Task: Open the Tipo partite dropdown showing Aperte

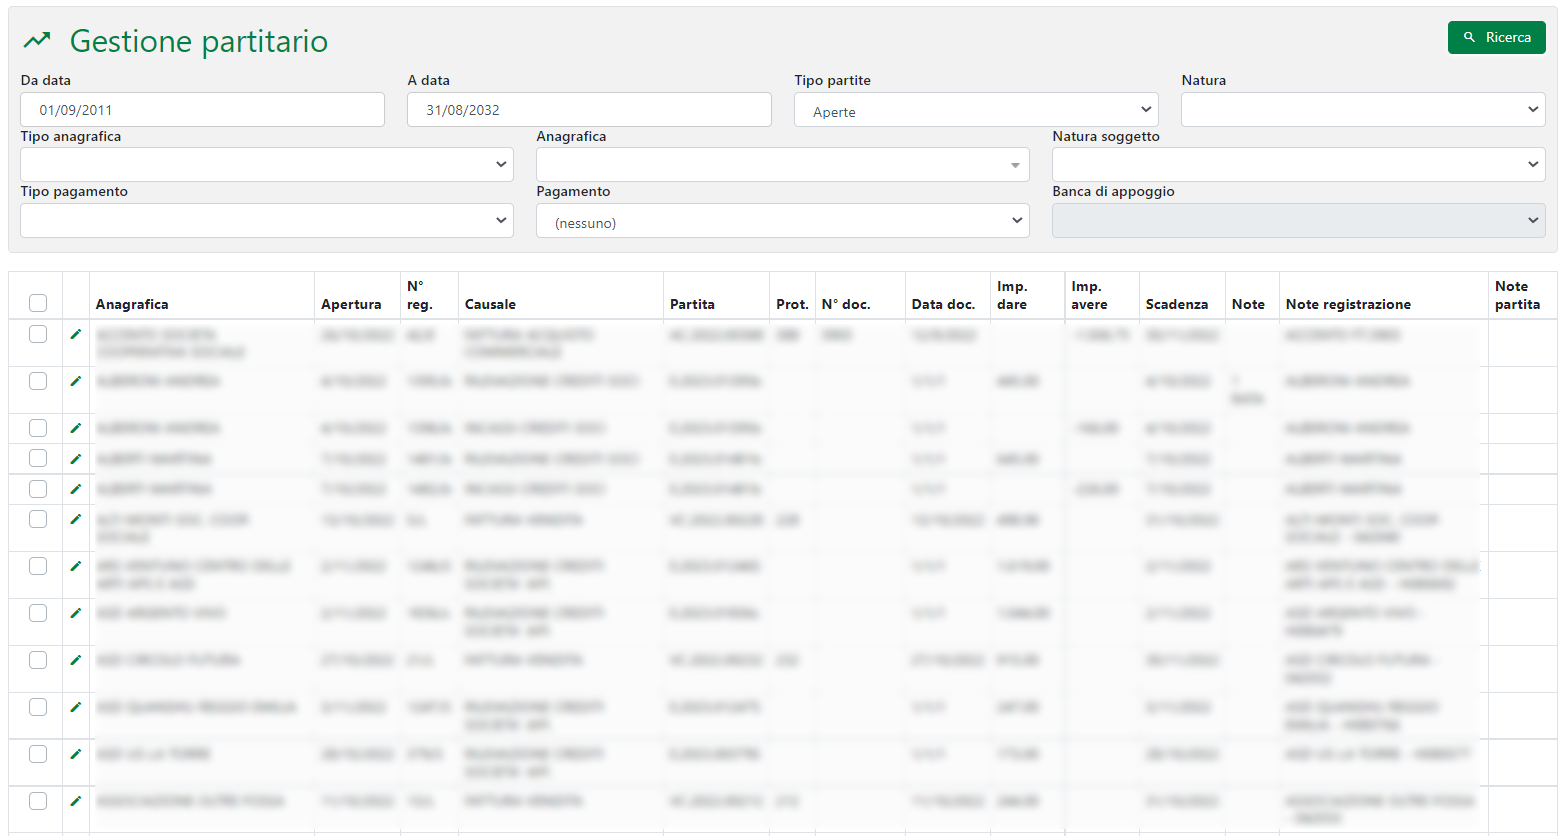Action: click(x=975, y=110)
